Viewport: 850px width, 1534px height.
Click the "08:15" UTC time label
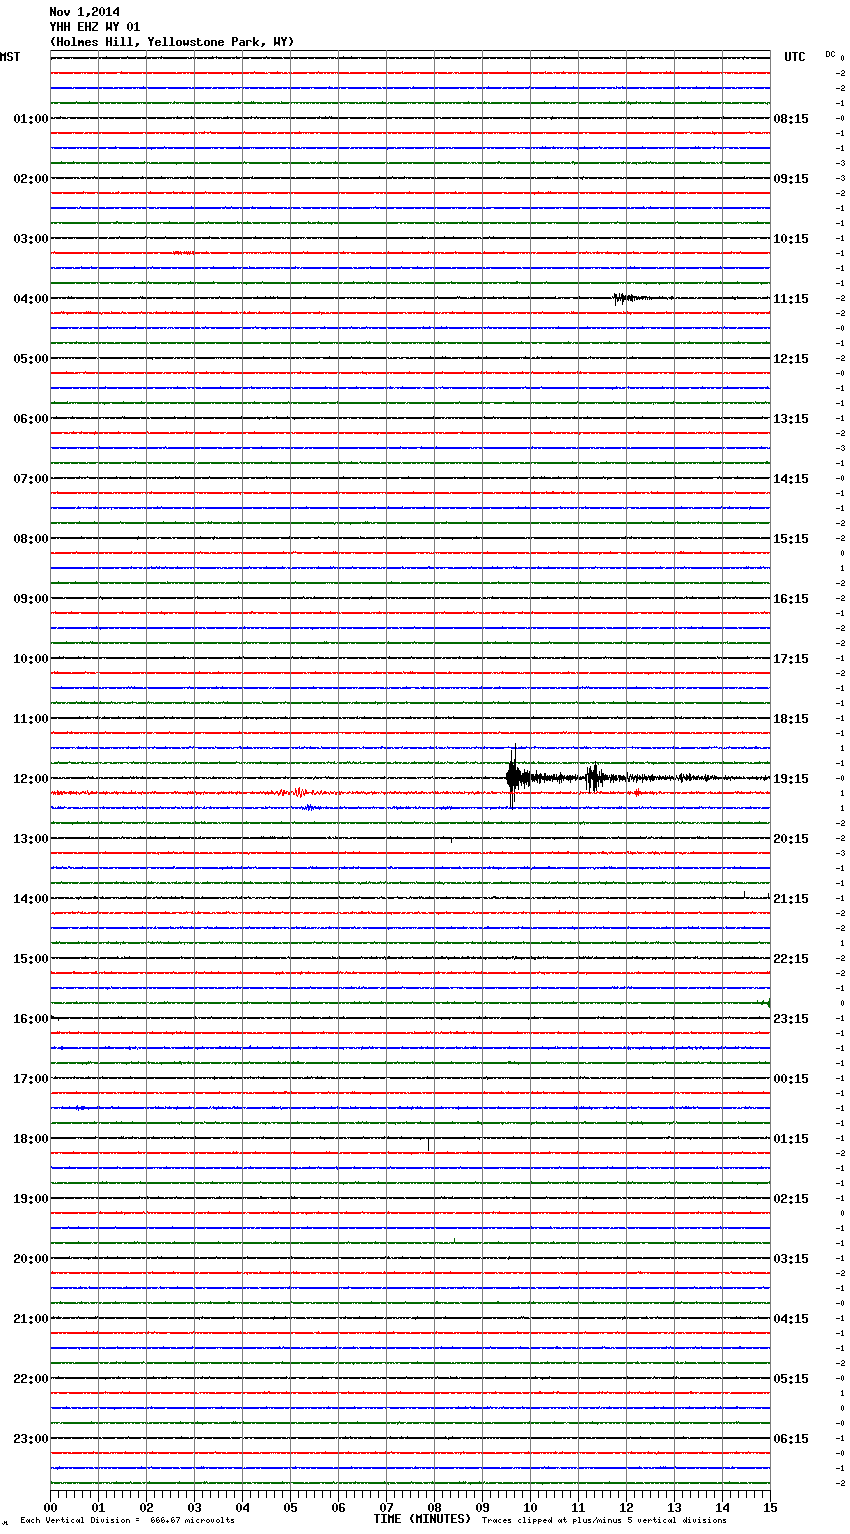click(x=791, y=119)
